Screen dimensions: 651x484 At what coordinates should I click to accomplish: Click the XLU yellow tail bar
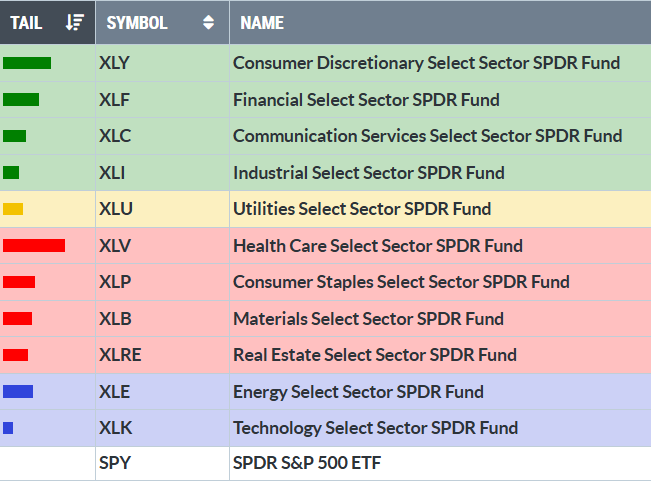[x=13, y=209]
